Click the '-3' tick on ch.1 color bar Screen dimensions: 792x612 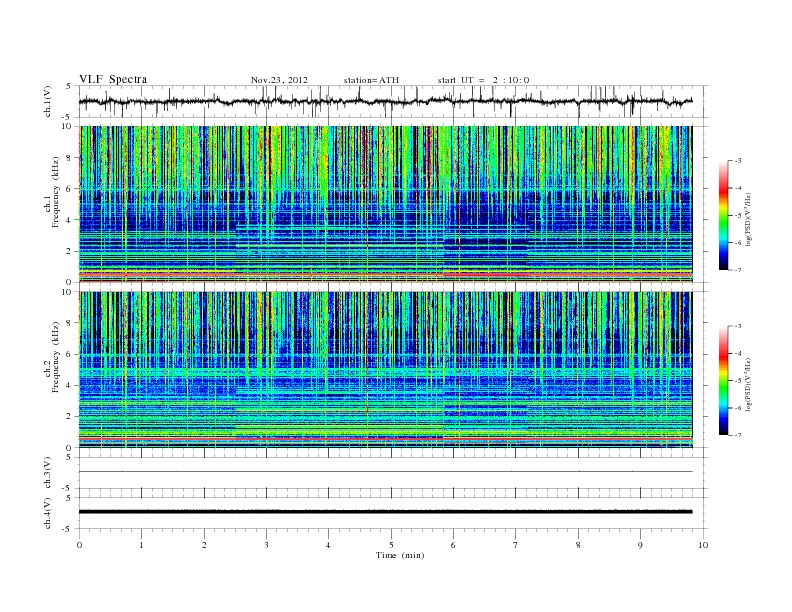pyautogui.click(x=737, y=161)
